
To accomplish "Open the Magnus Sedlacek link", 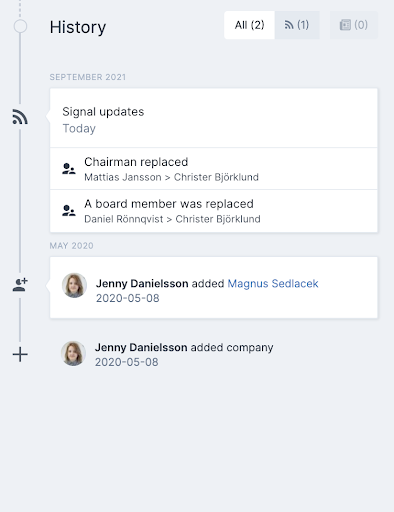I will coord(273,283).
